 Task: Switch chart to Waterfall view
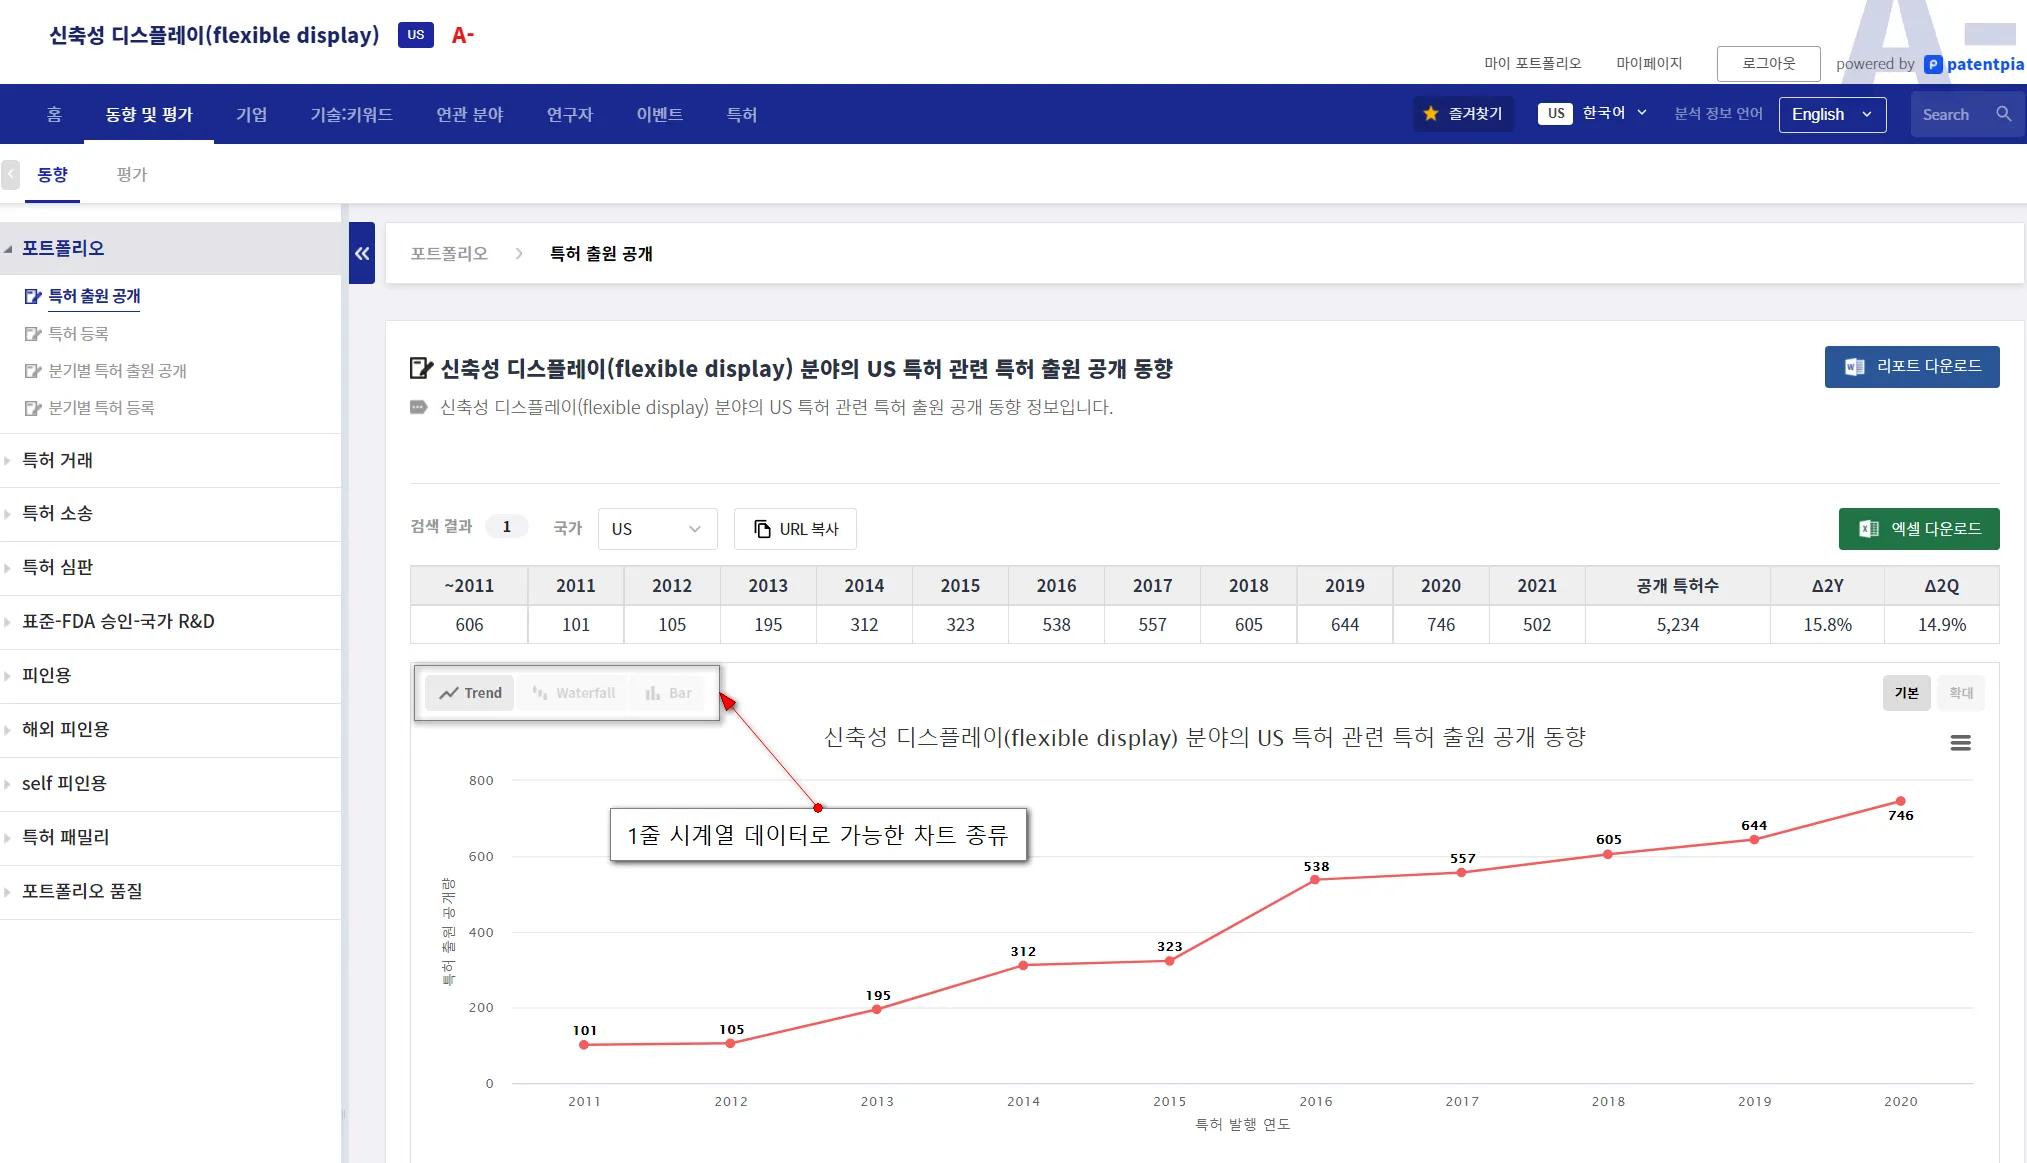(x=573, y=693)
